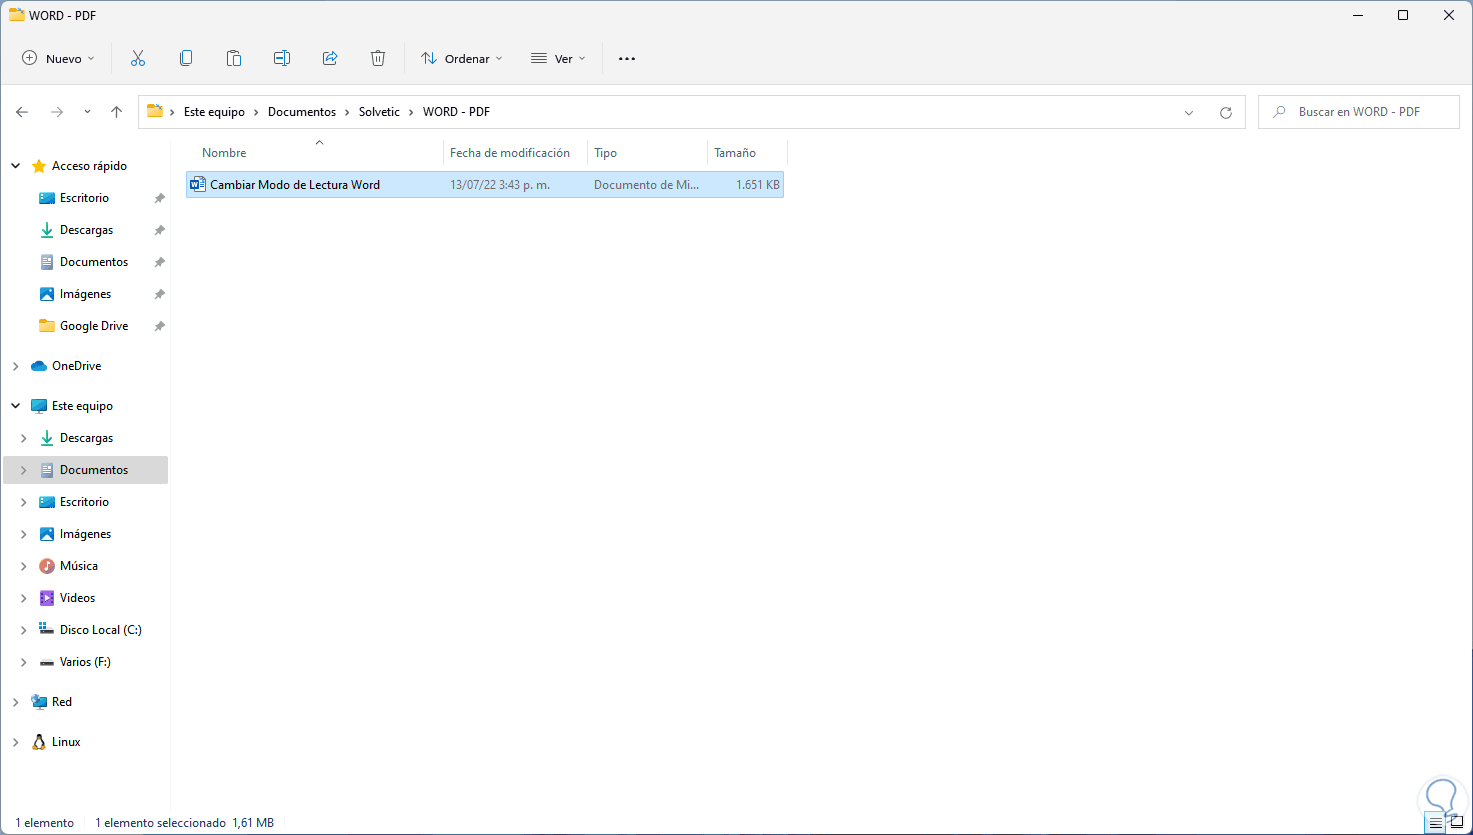Click the 1.651 KB size cell
Viewport: 1473px width, 835px height.
tap(758, 185)
